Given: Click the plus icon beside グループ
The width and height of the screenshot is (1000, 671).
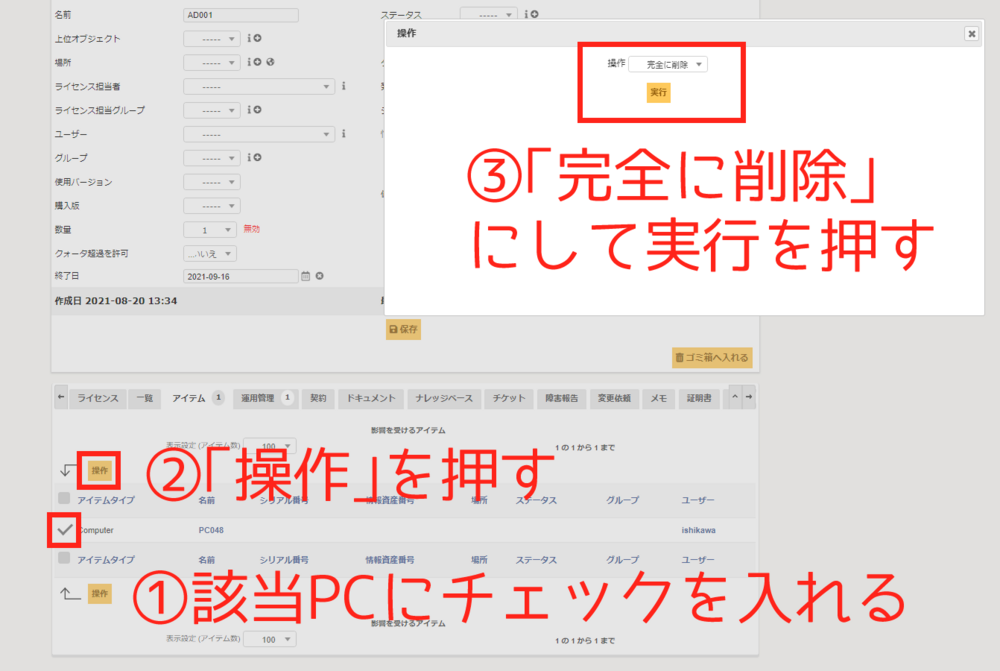Looking at the screenshot, I should coord(257,157).
